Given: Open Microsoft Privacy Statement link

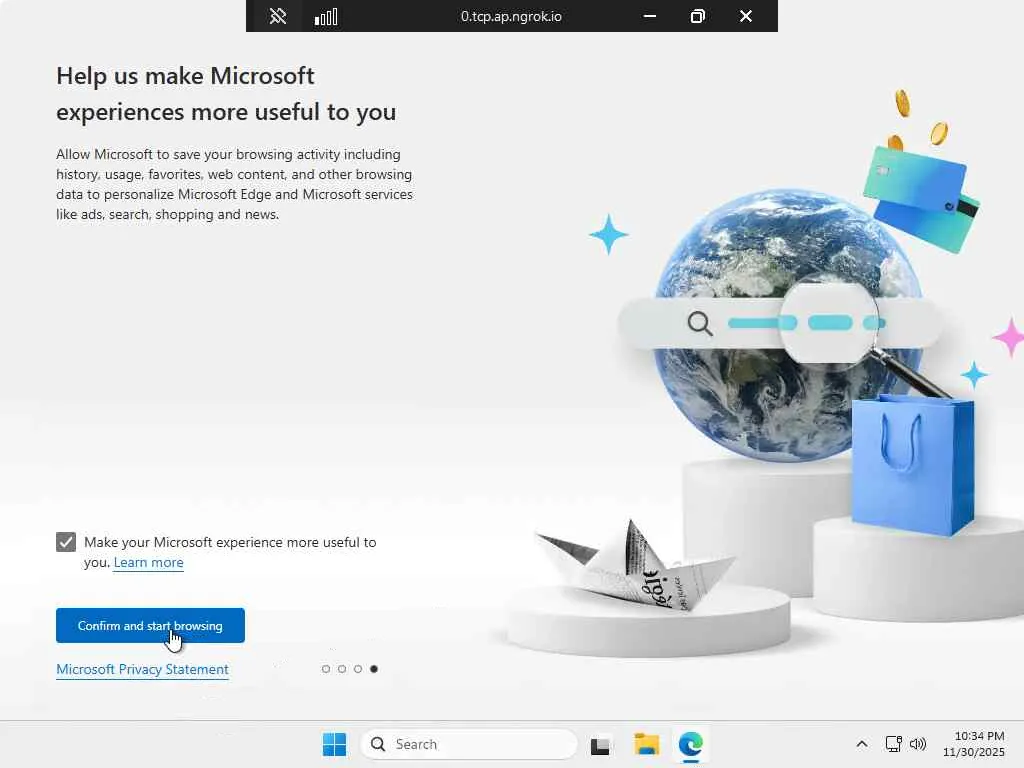Looking at the screenshot, I should tap(142, 669).
